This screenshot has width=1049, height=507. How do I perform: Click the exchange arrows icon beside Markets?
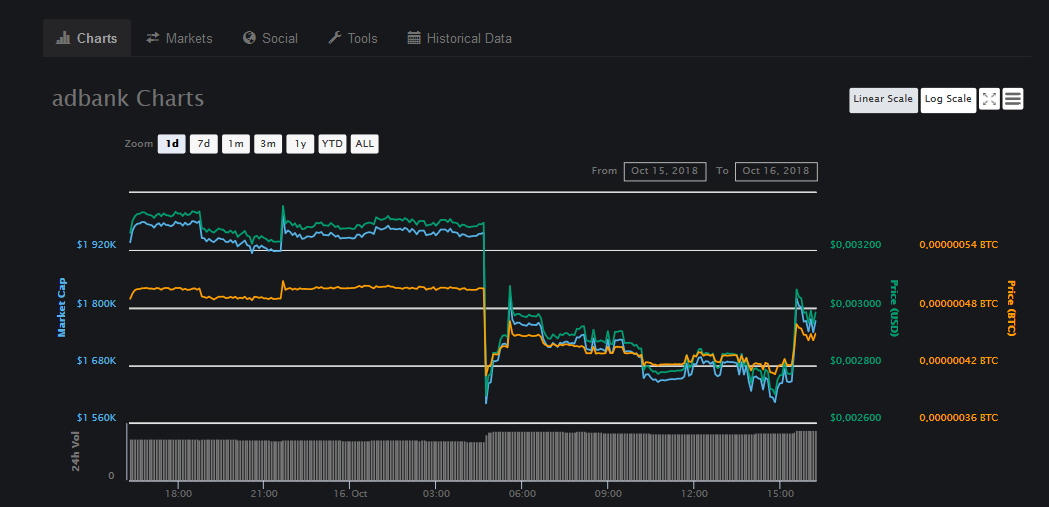[x=153, y=38]
